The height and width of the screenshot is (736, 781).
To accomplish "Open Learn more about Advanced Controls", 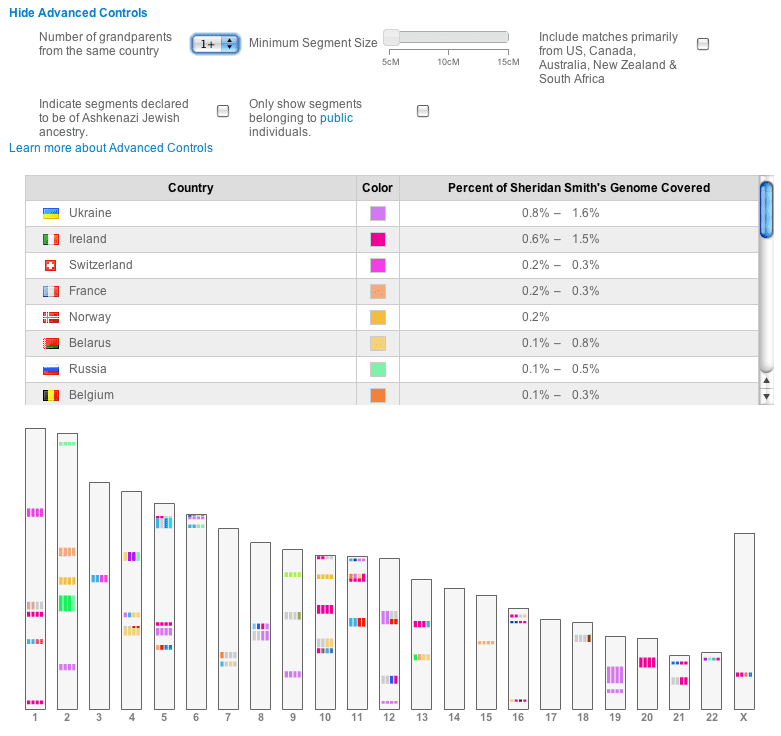I will [x=111, y=148].
